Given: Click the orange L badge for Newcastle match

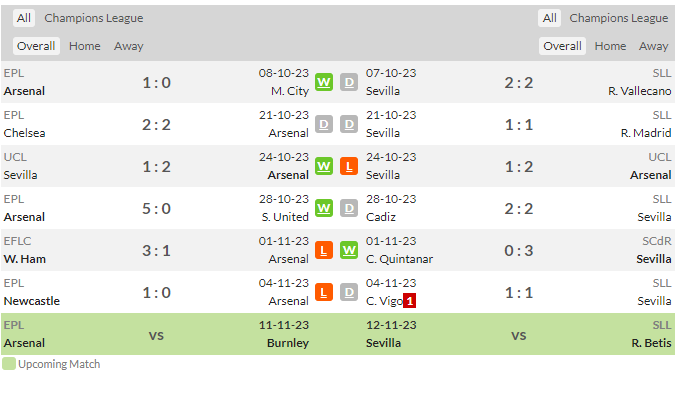Looking at the screenshot, I should click(x=324, y=292).
